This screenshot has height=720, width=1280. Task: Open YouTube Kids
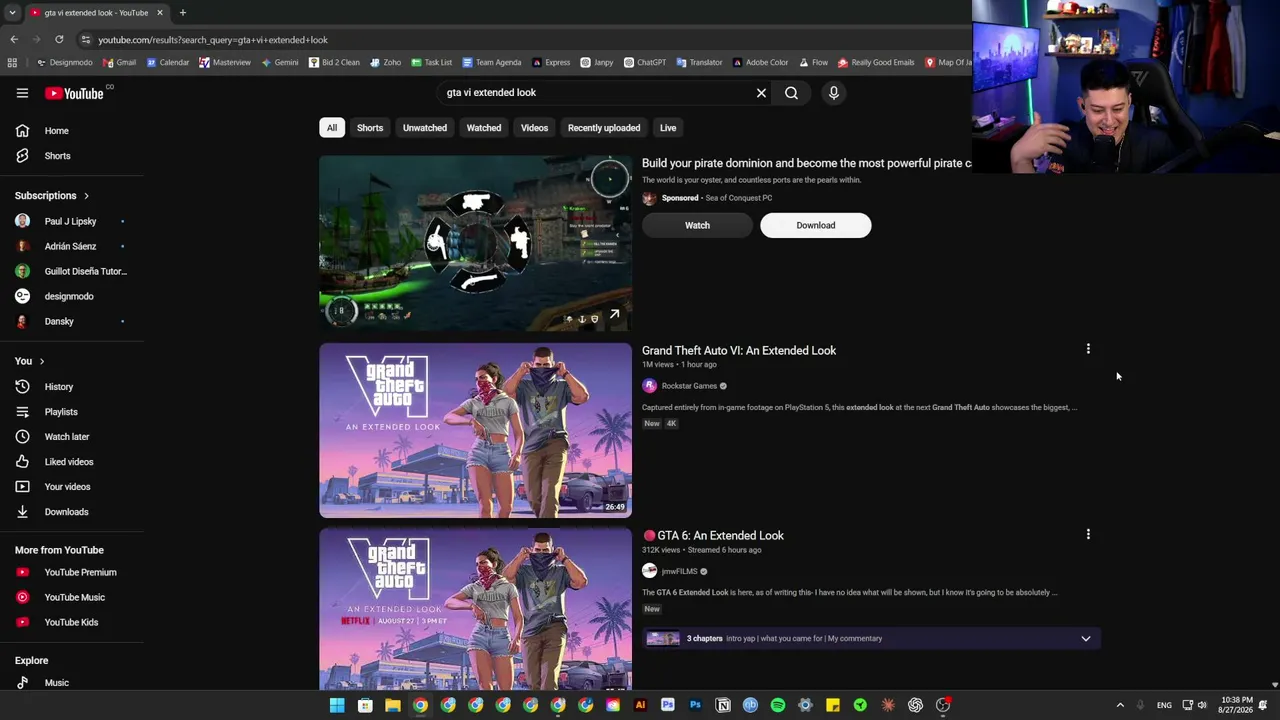coord(72,622)
